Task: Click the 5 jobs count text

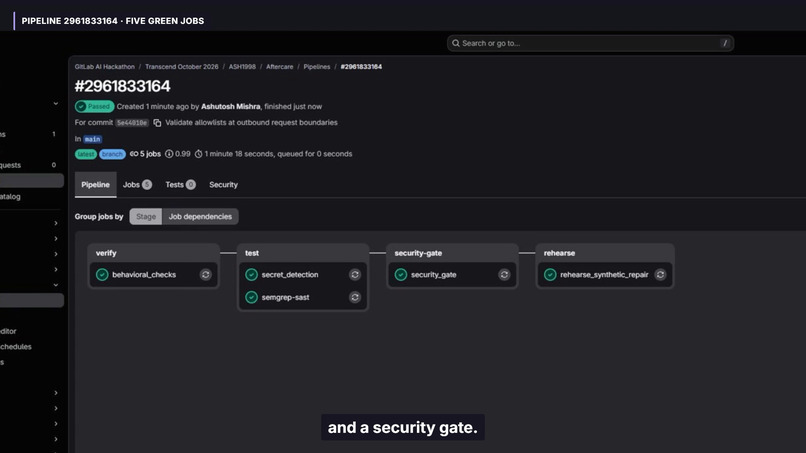Action: pyautogui.click(x=150, y=154)
